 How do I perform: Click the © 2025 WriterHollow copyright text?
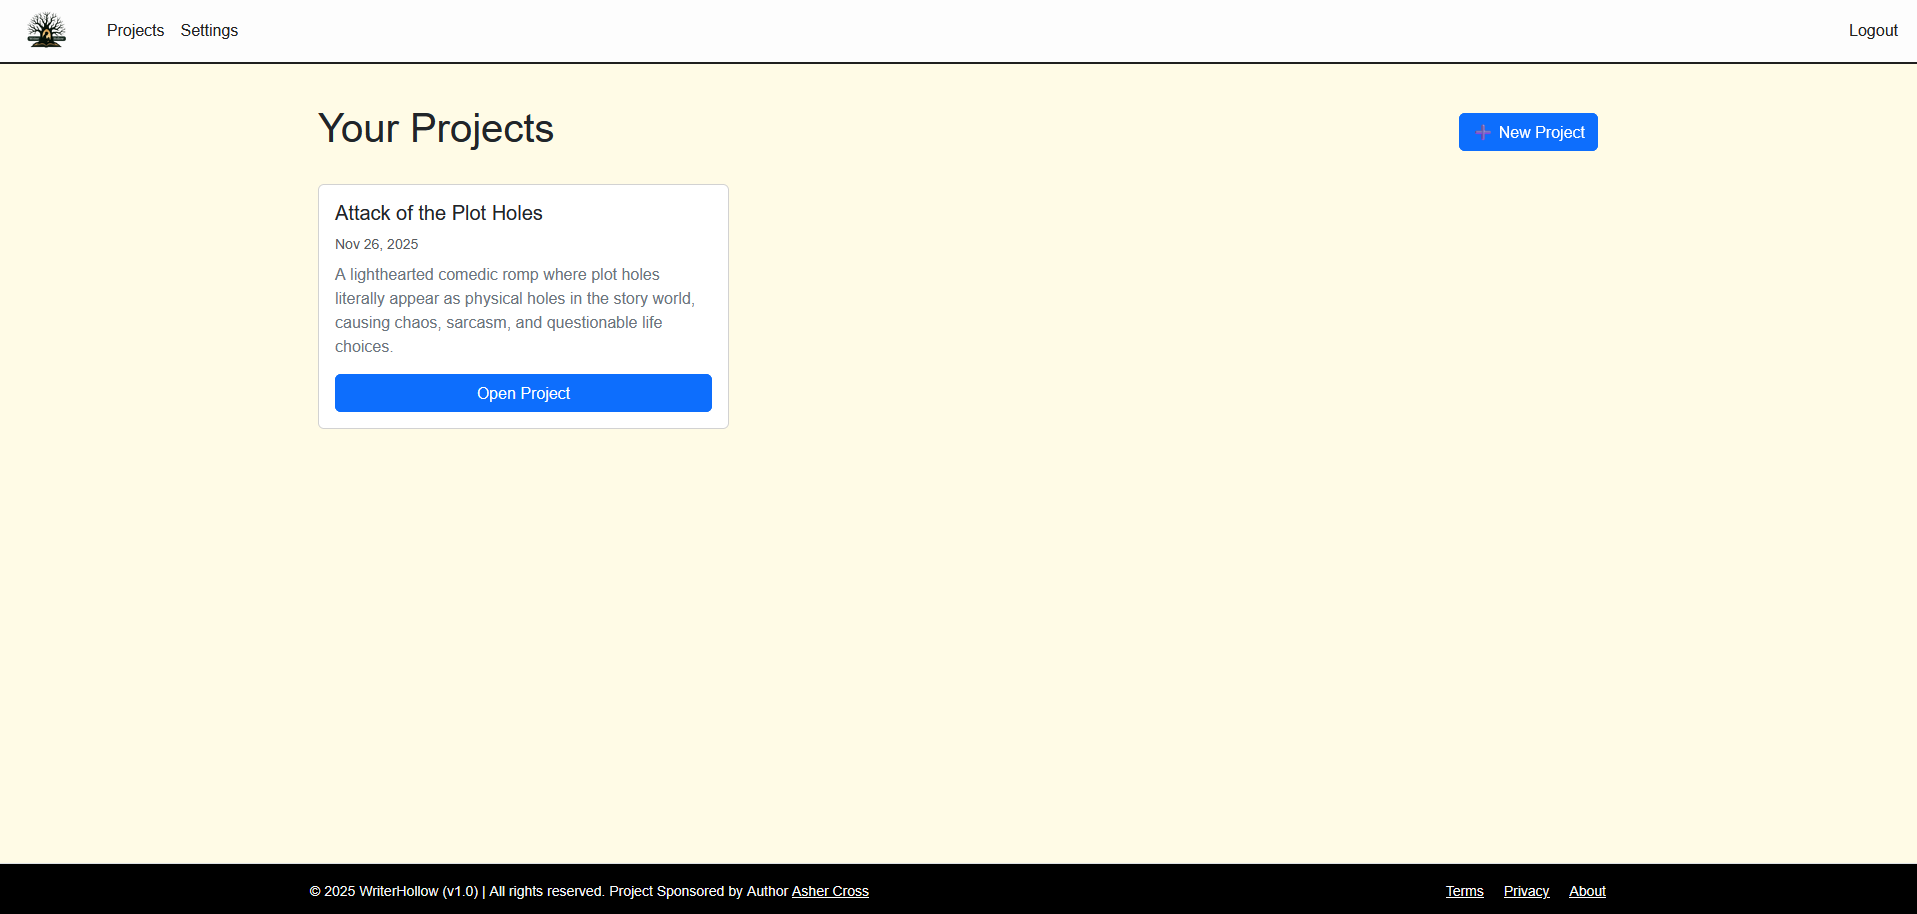(374, 891)
